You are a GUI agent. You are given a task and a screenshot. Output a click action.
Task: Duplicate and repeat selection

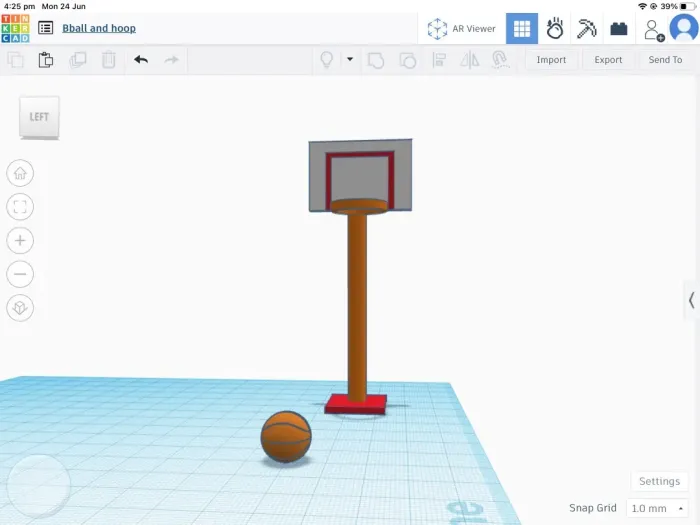(x=78, y=59)
